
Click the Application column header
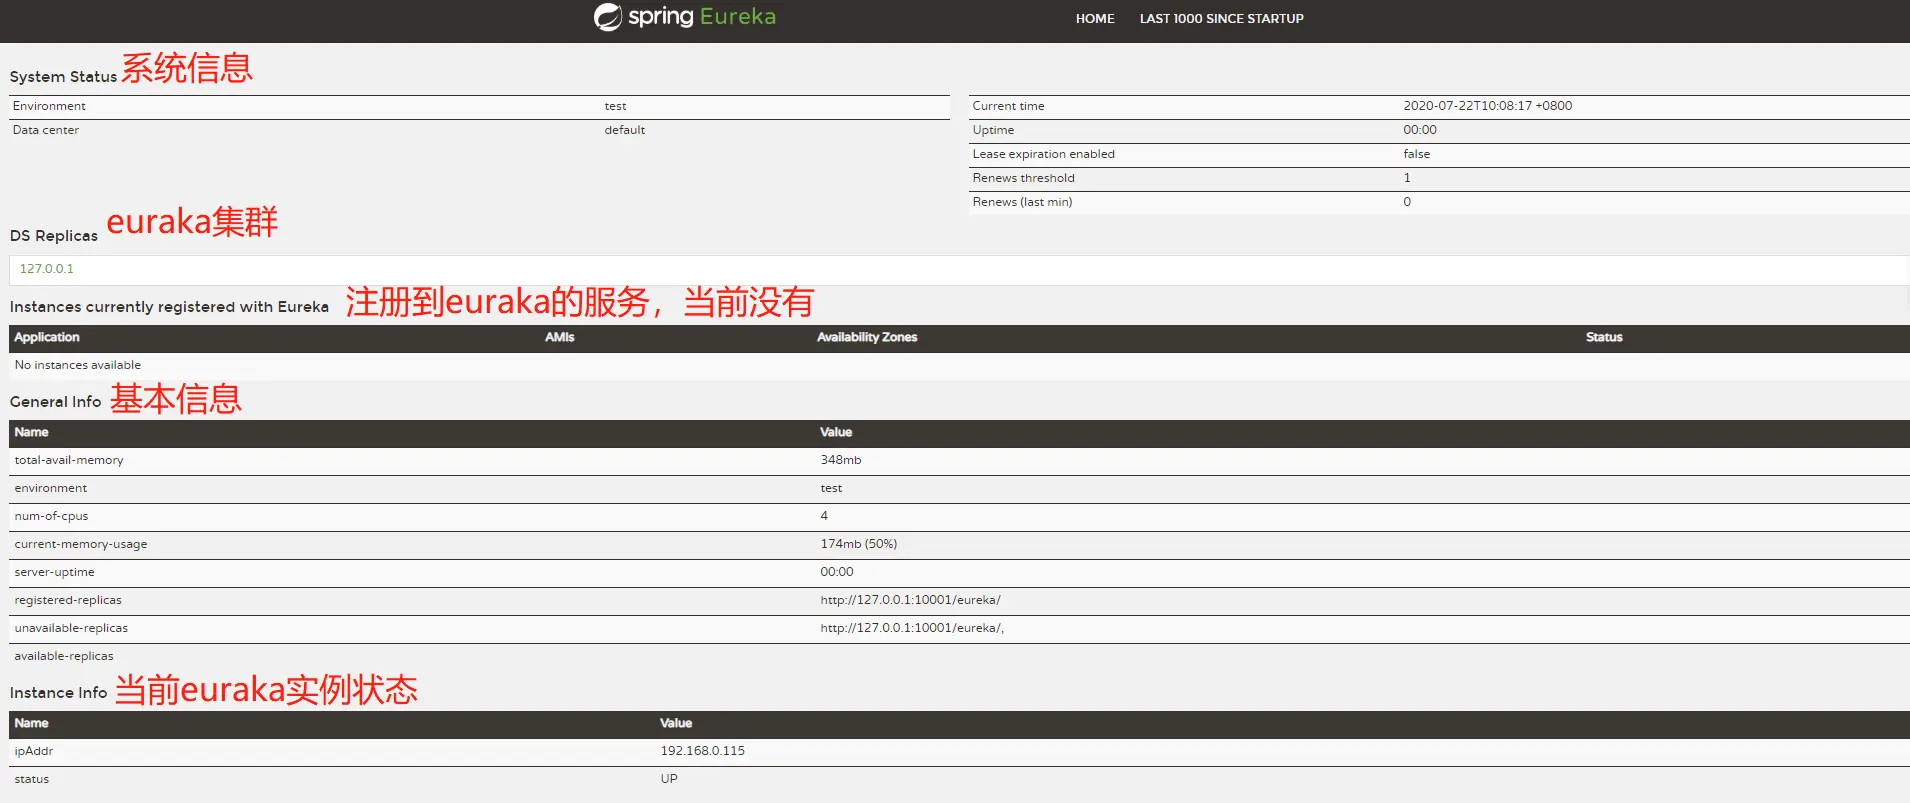(x=47, y=338)
